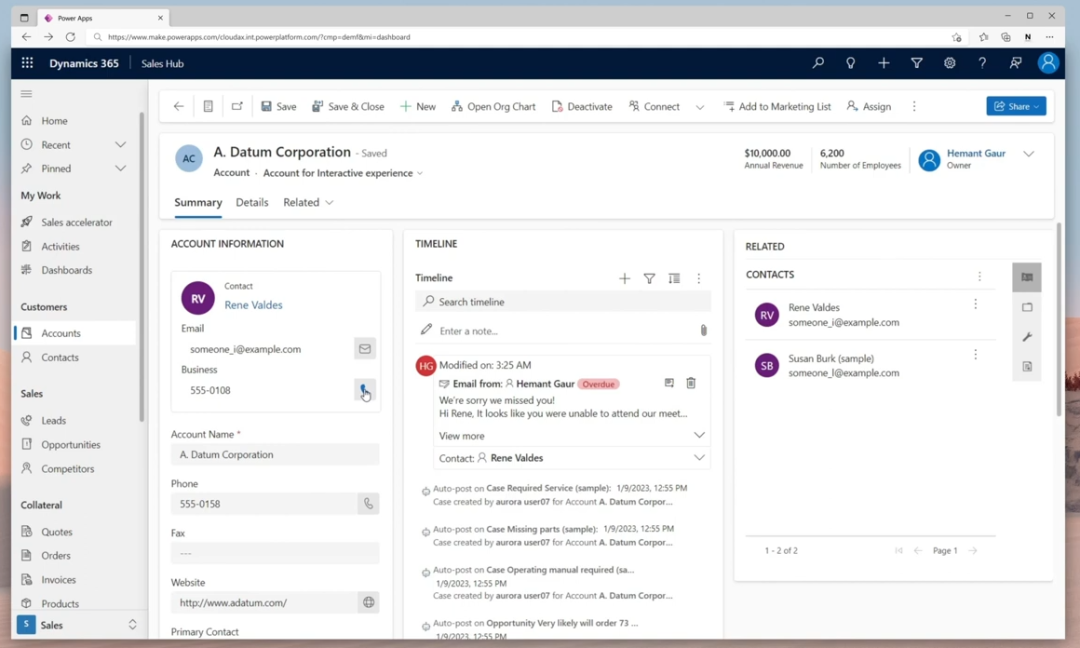Open owner Hemant Gaur link
The height and width of the screenshot is (648, 1080).
976,153
